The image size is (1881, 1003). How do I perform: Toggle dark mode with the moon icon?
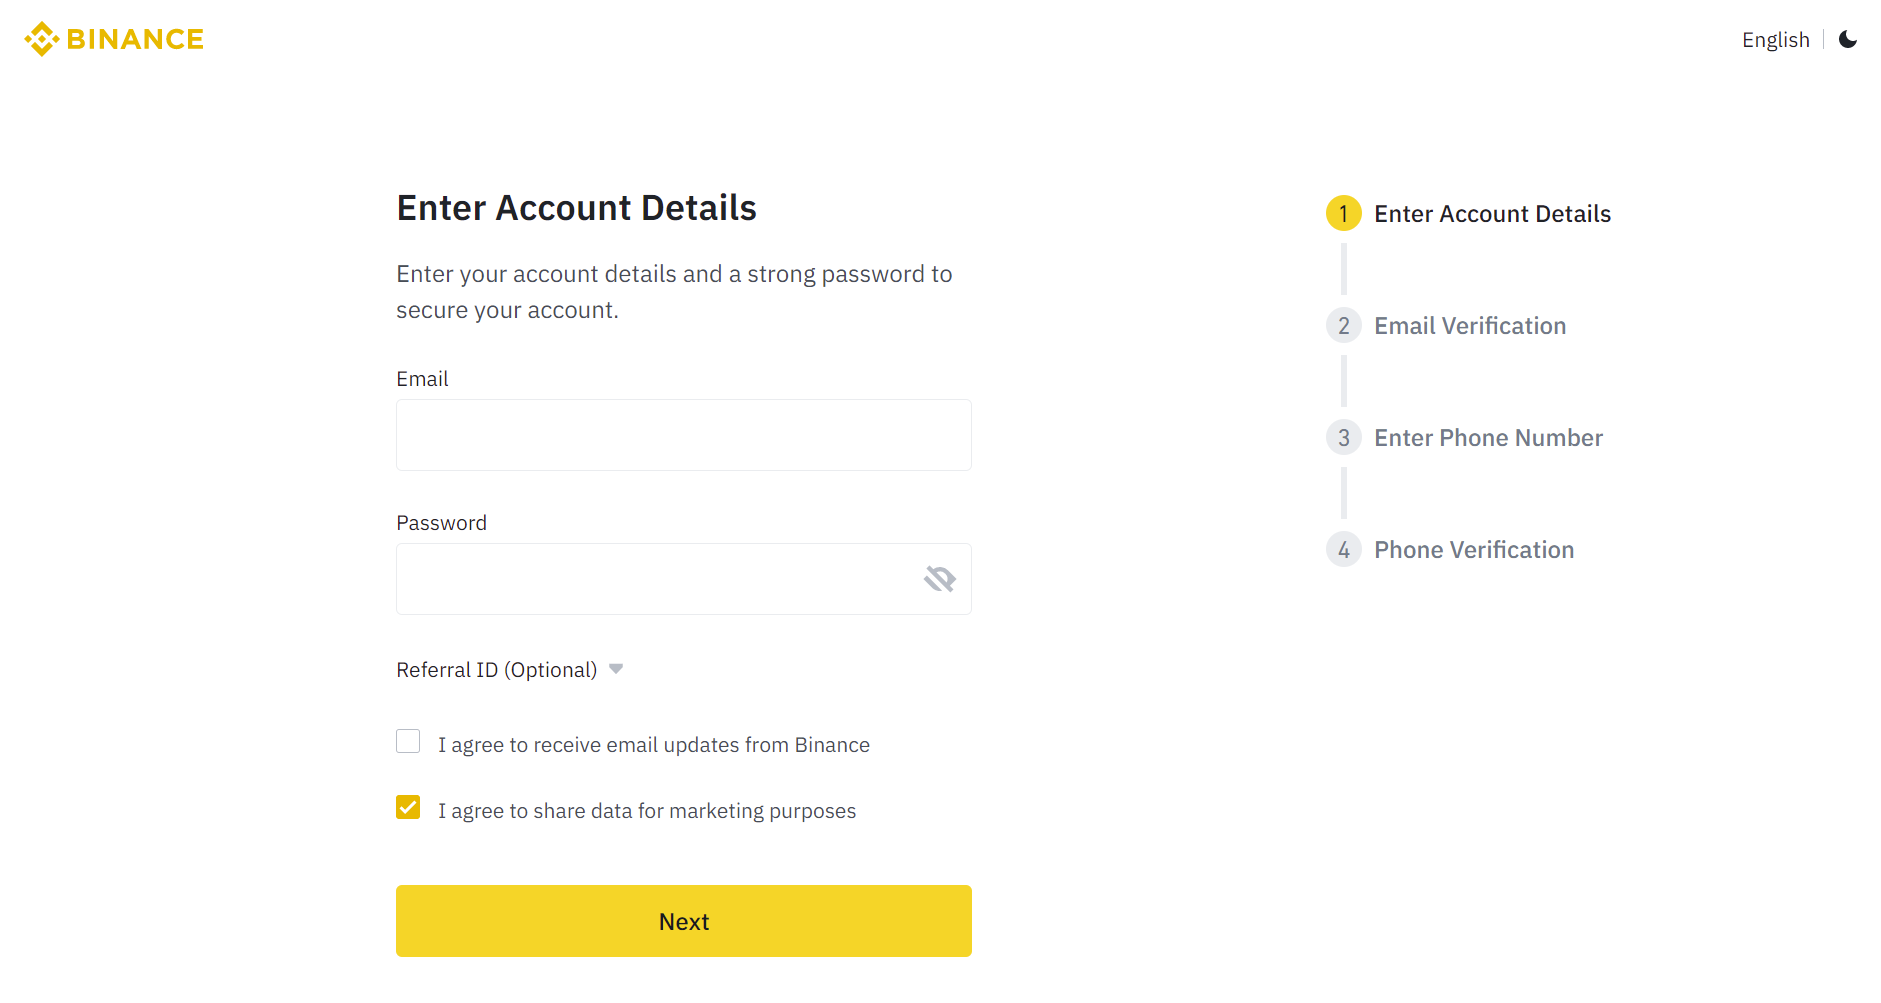[x=1847, y=40]
